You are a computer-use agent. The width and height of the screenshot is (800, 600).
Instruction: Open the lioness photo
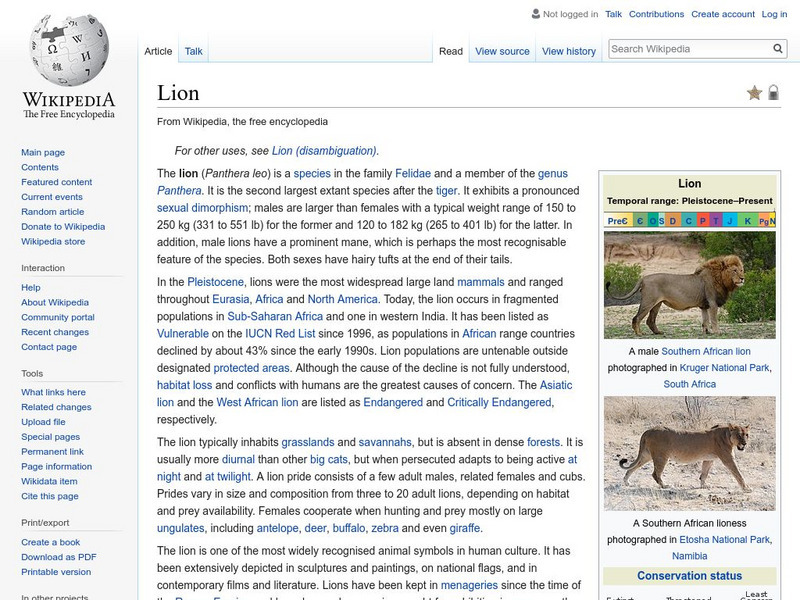(689, 454)
